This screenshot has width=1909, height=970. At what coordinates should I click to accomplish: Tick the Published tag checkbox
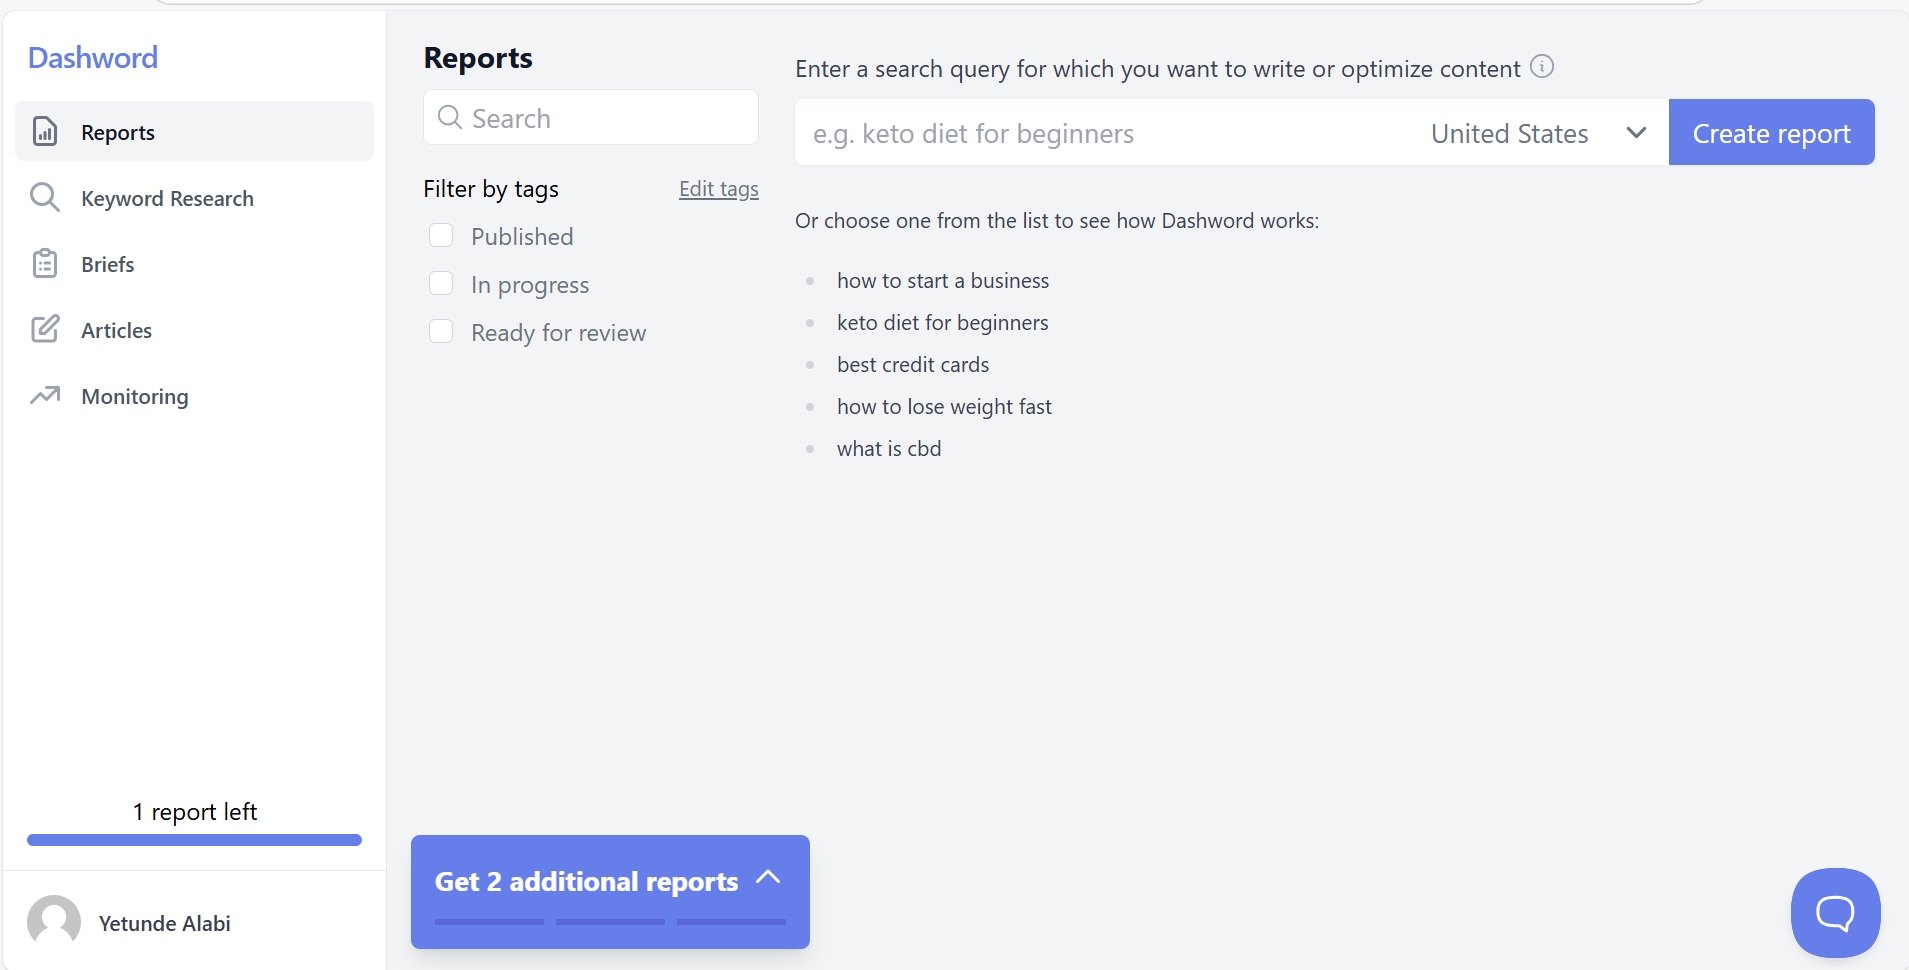(x=441, y=235)
